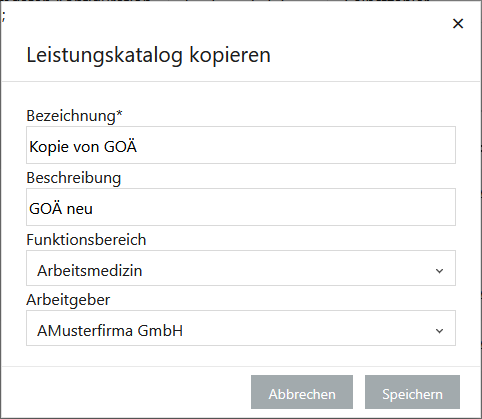Expand the Funktionsbereich dropdown chevron
This screenshot has height=419, width=482.
[439, 271]
